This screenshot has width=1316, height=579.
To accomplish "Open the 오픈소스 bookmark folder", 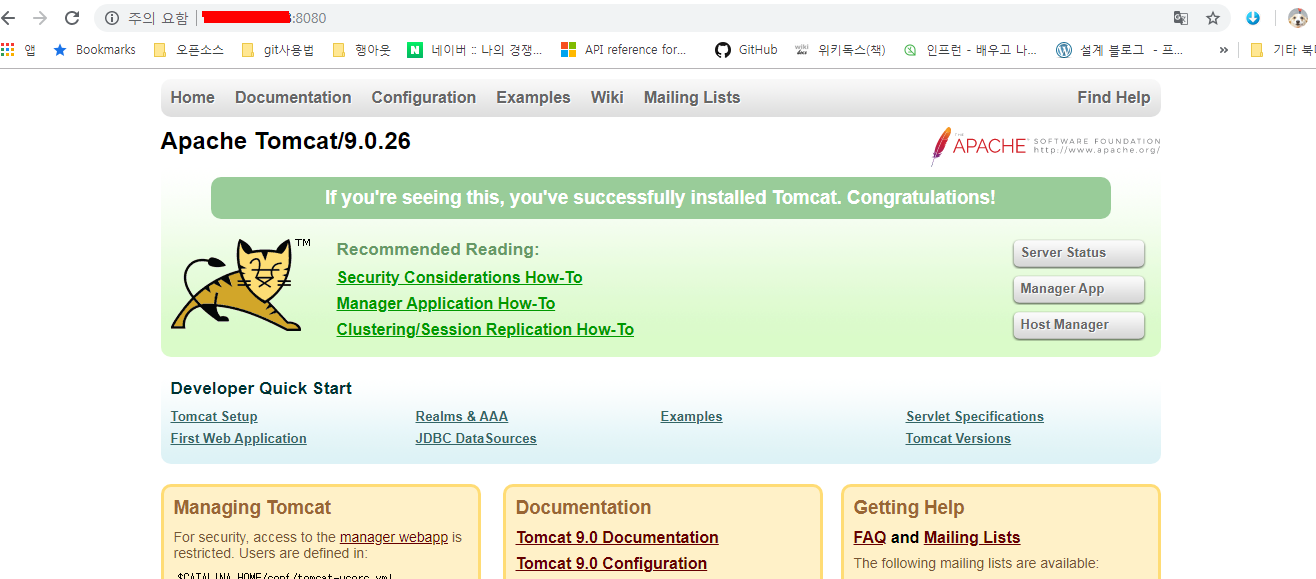I will [188, 49].
